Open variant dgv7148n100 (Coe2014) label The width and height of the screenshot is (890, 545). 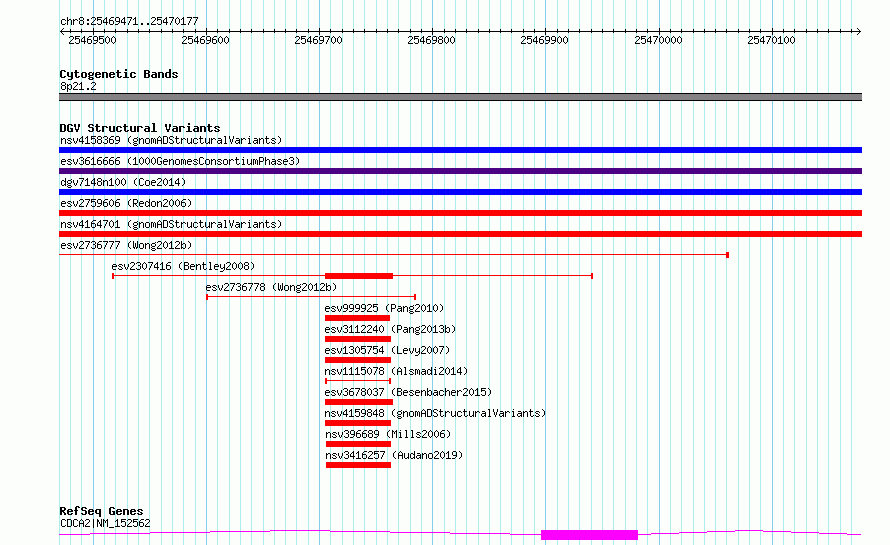tap(123, 182)
